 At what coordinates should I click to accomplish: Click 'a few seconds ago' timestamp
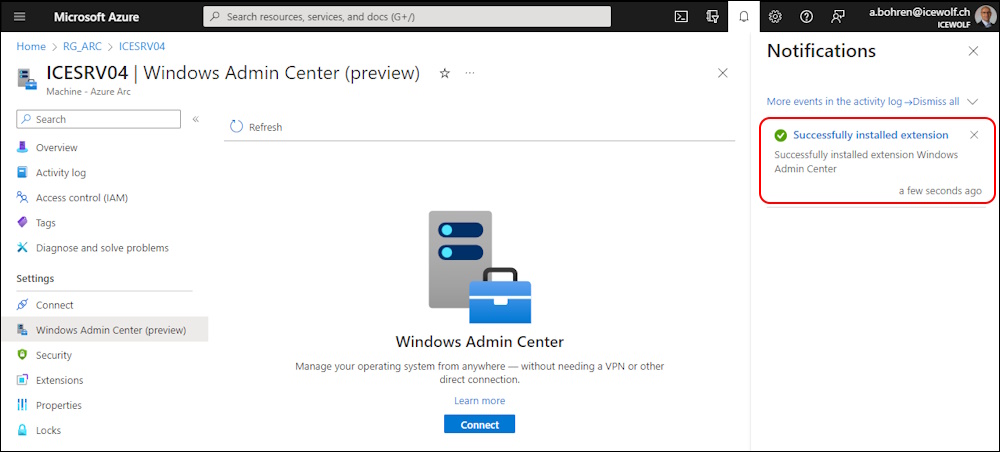[x=940, y=191]
